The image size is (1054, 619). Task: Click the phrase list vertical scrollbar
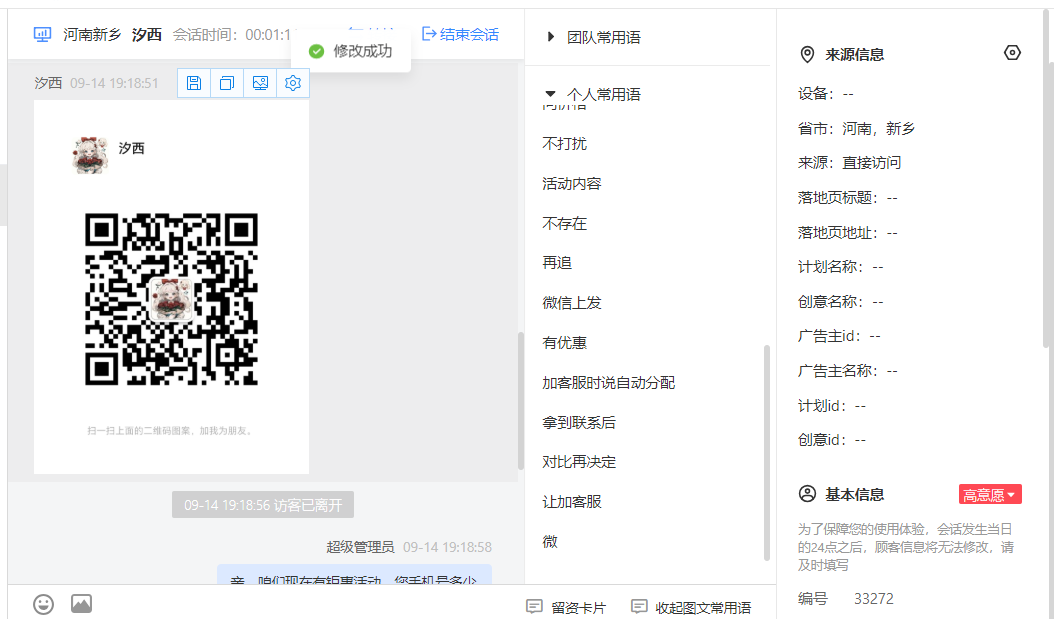tap(766, 452)
